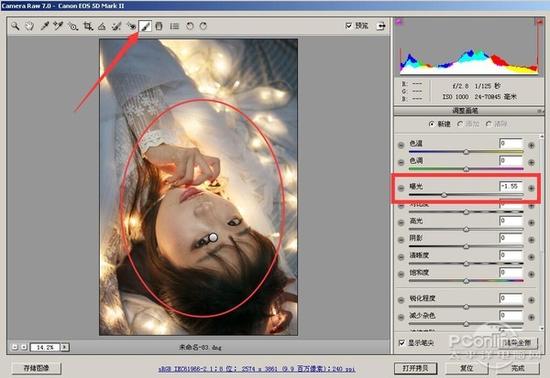Viewport: 550px width, 378px height.
Task: Open the Camera Raw preferences dialog icon
Action: click(x=174, y=26)
